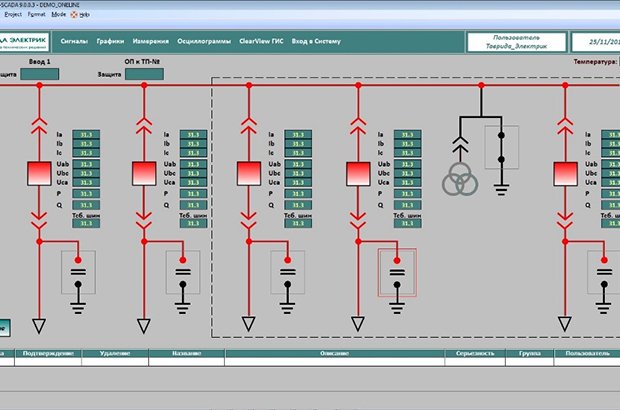This screenshot has width=620, height=410.
Task: Click the bus temperature value of Ввод 1
Action: (86, 223)
